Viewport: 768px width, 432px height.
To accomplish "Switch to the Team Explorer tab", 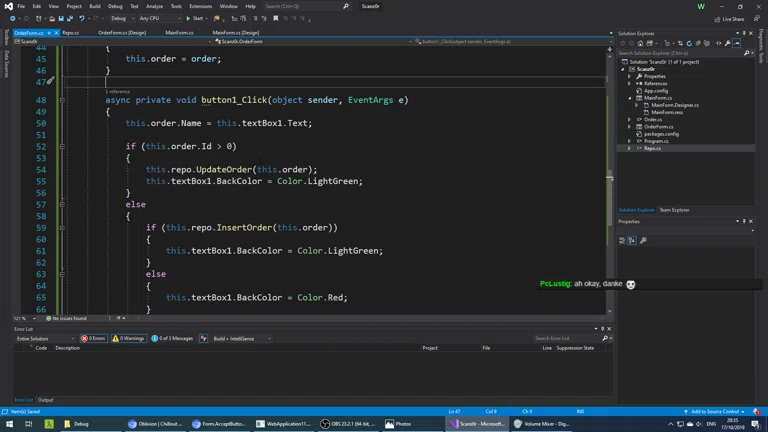I will [674, 210].
